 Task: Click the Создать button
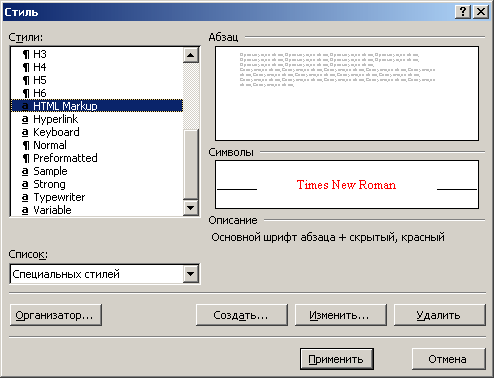point(241,315)
